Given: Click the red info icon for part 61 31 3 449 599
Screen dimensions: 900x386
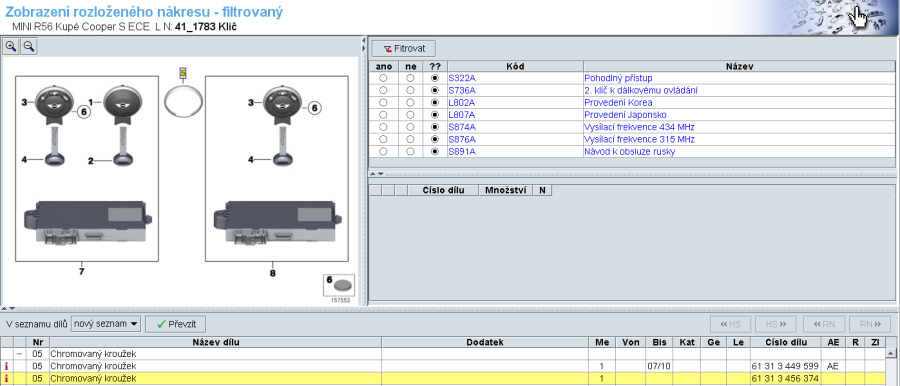Looking at the screenshot, I should tap(7, 366).
